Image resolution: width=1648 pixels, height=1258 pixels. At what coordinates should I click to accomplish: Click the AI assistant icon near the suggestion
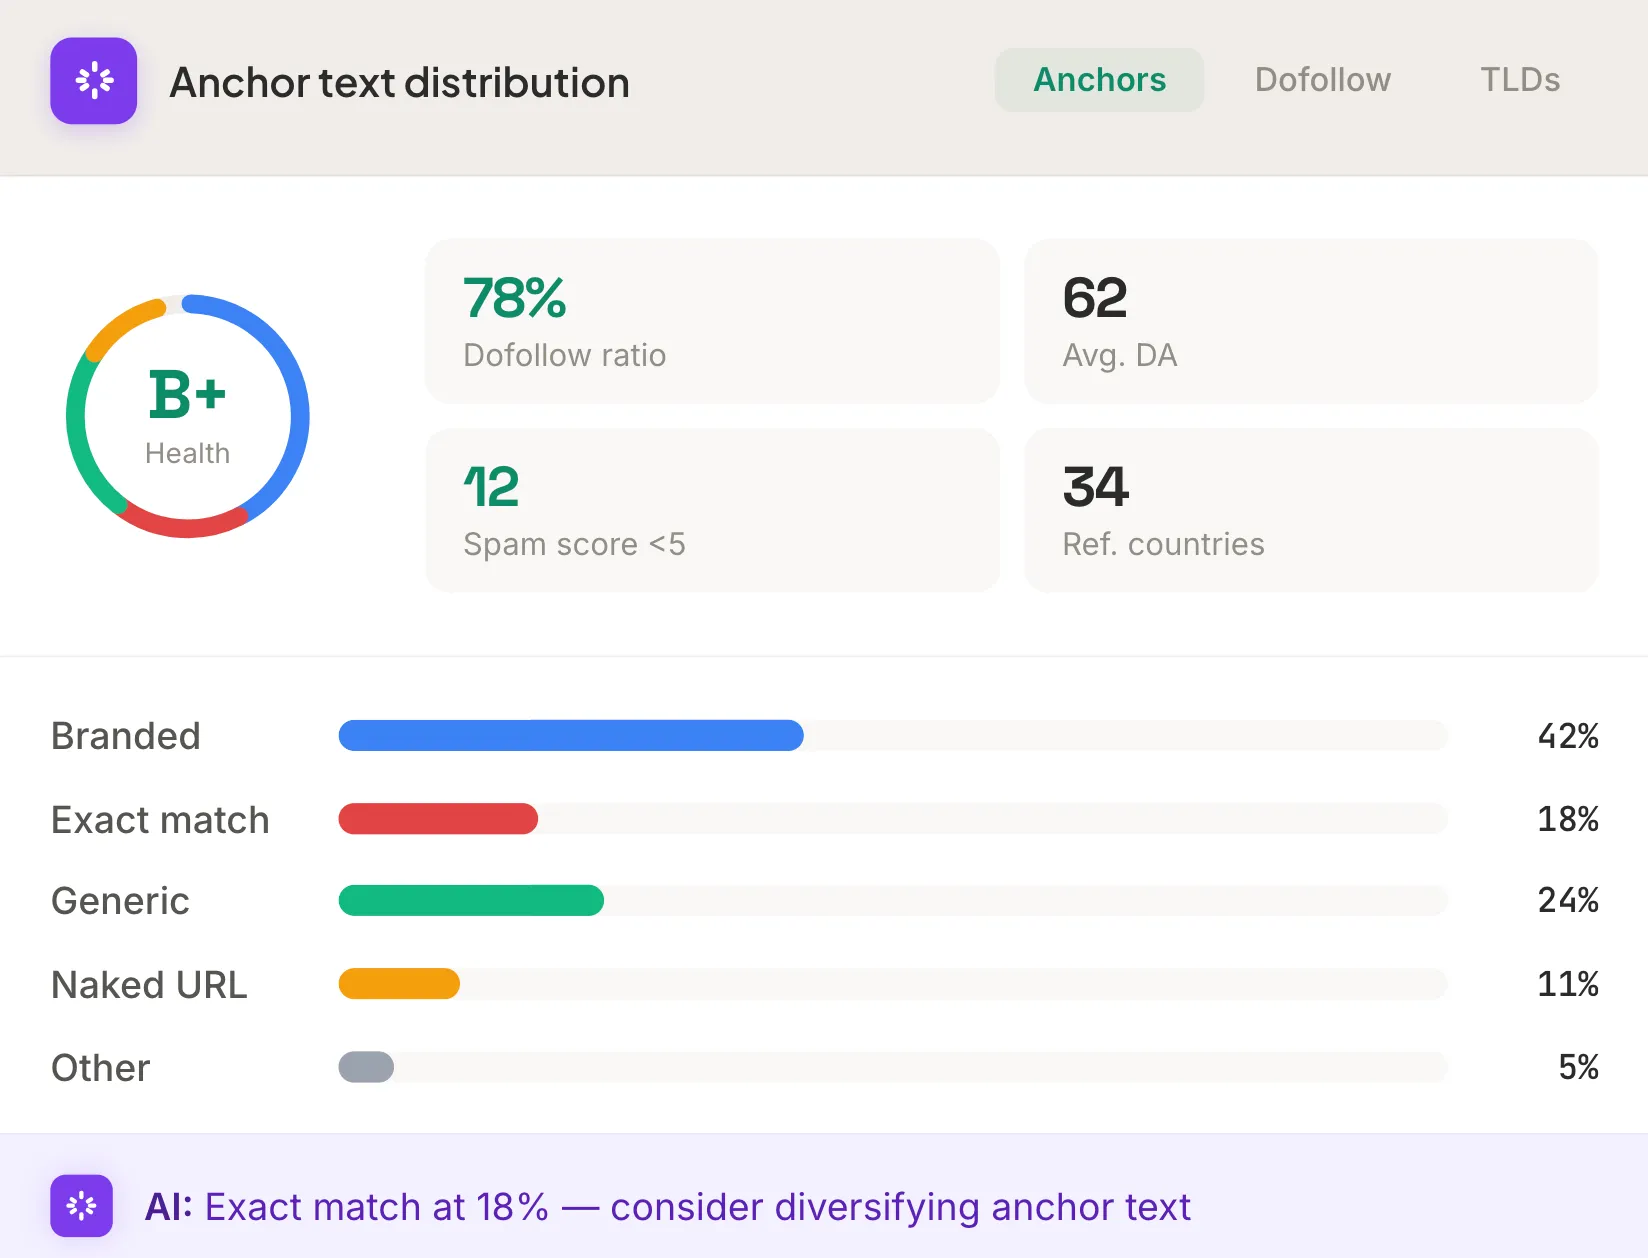(81, 1206)
